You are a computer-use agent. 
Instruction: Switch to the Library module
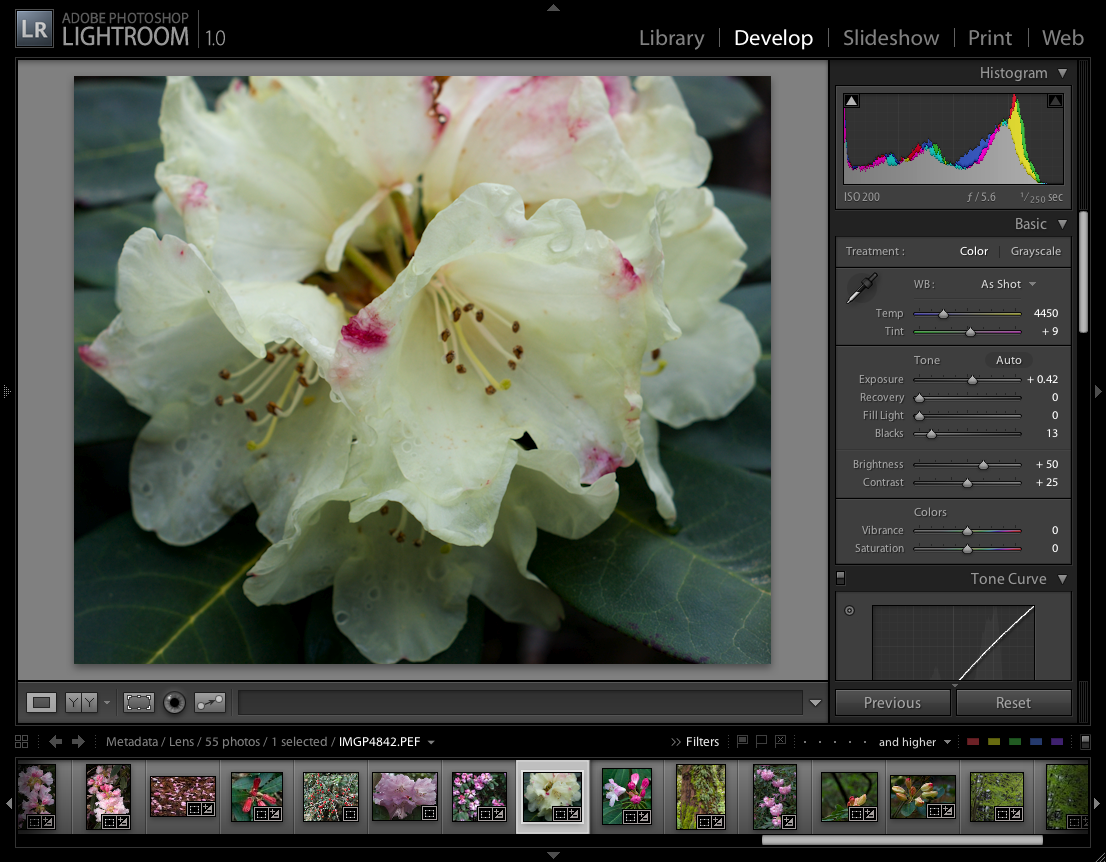tap(672, 37)
